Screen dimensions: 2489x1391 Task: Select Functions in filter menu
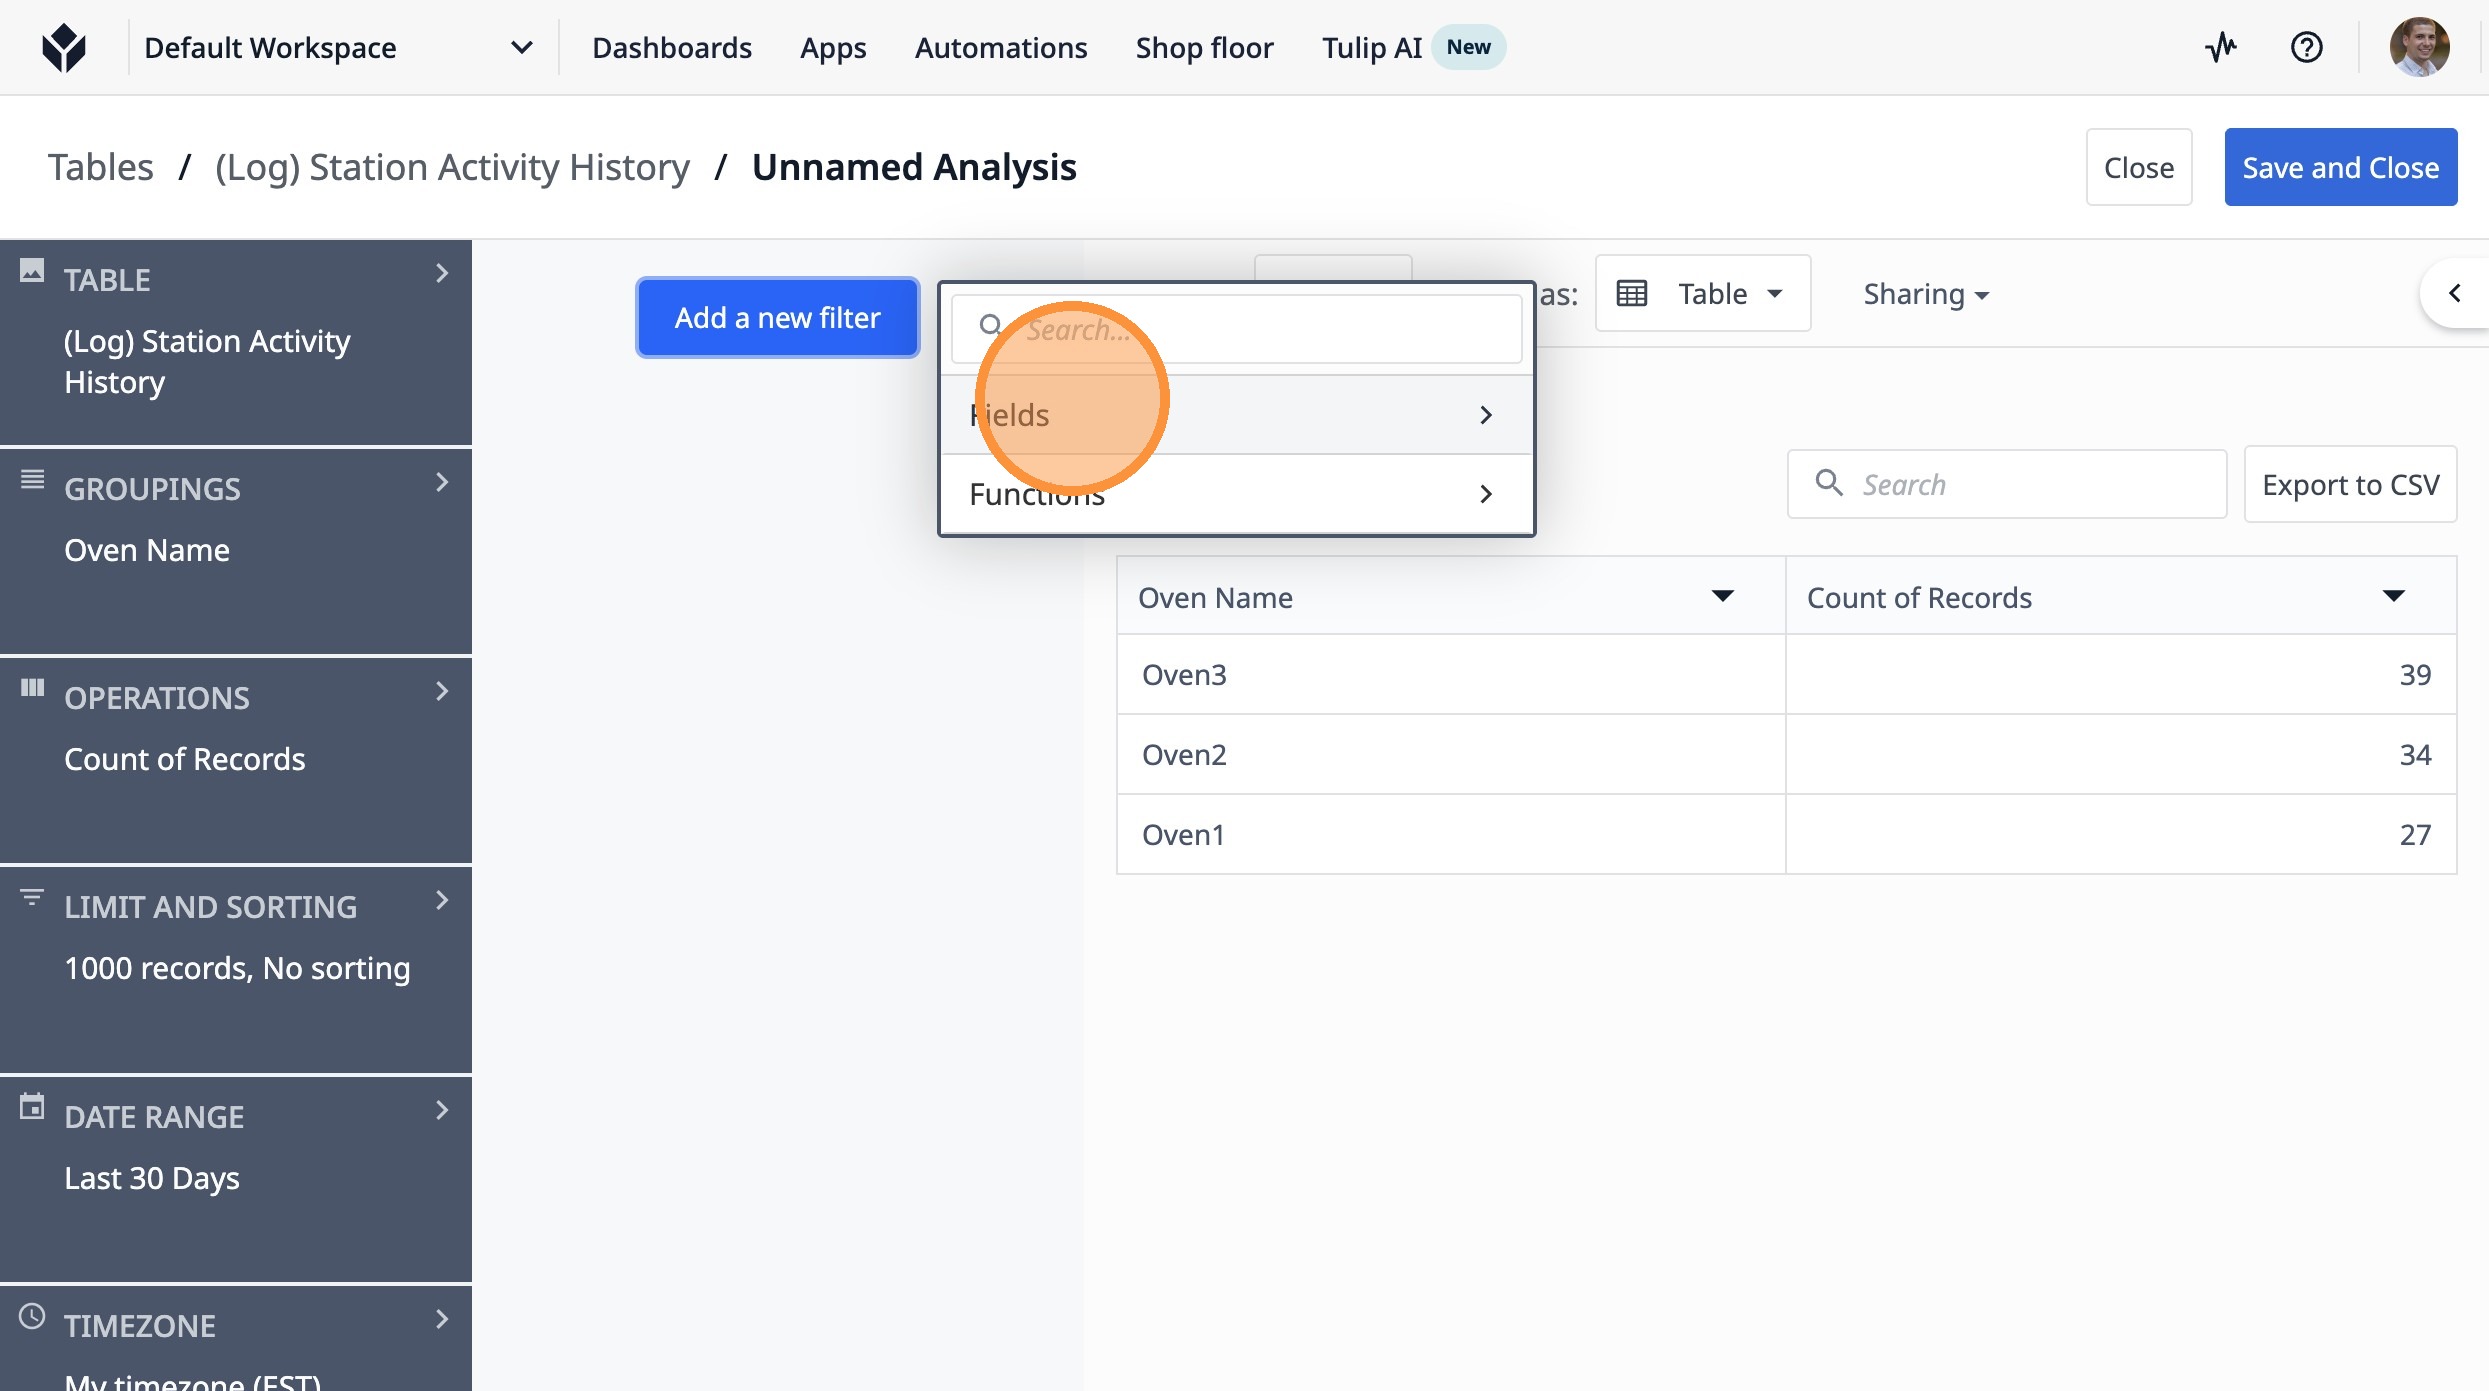[1236, 494]
